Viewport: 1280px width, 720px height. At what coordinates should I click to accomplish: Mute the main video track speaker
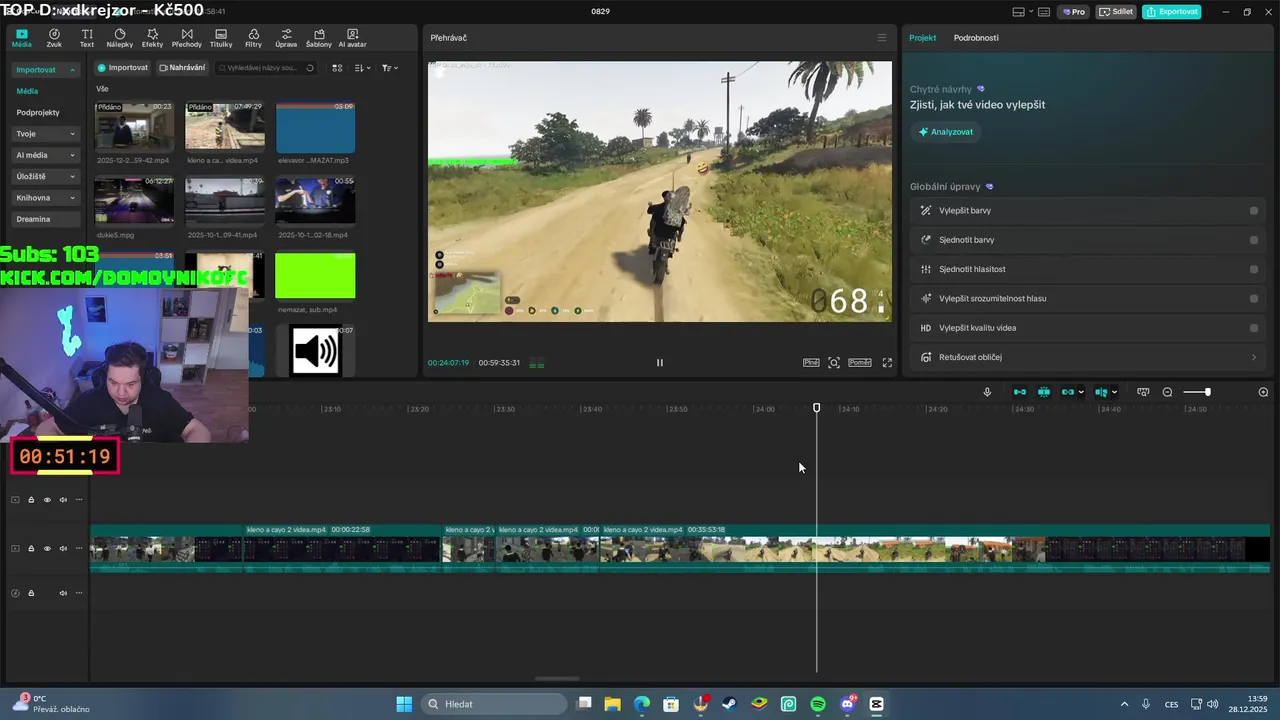pos(63,548)
